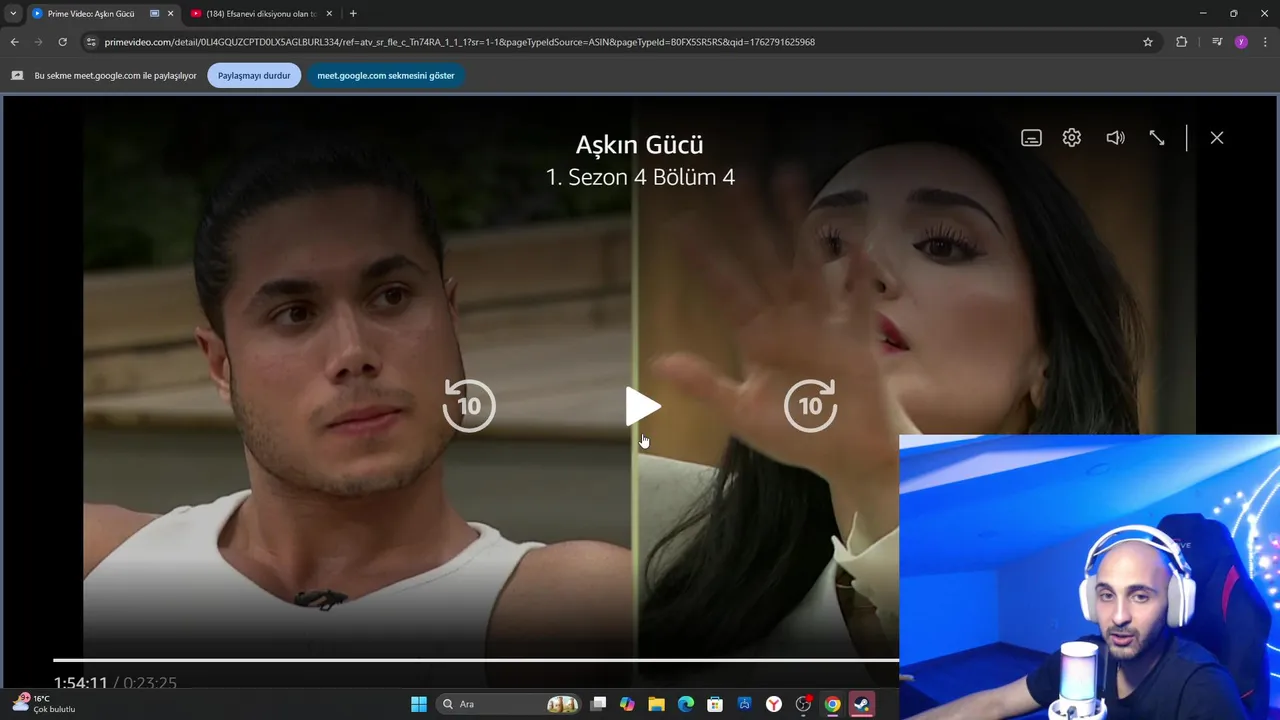Click the 1:54:11 elapsed time readout

click(81, 683)
